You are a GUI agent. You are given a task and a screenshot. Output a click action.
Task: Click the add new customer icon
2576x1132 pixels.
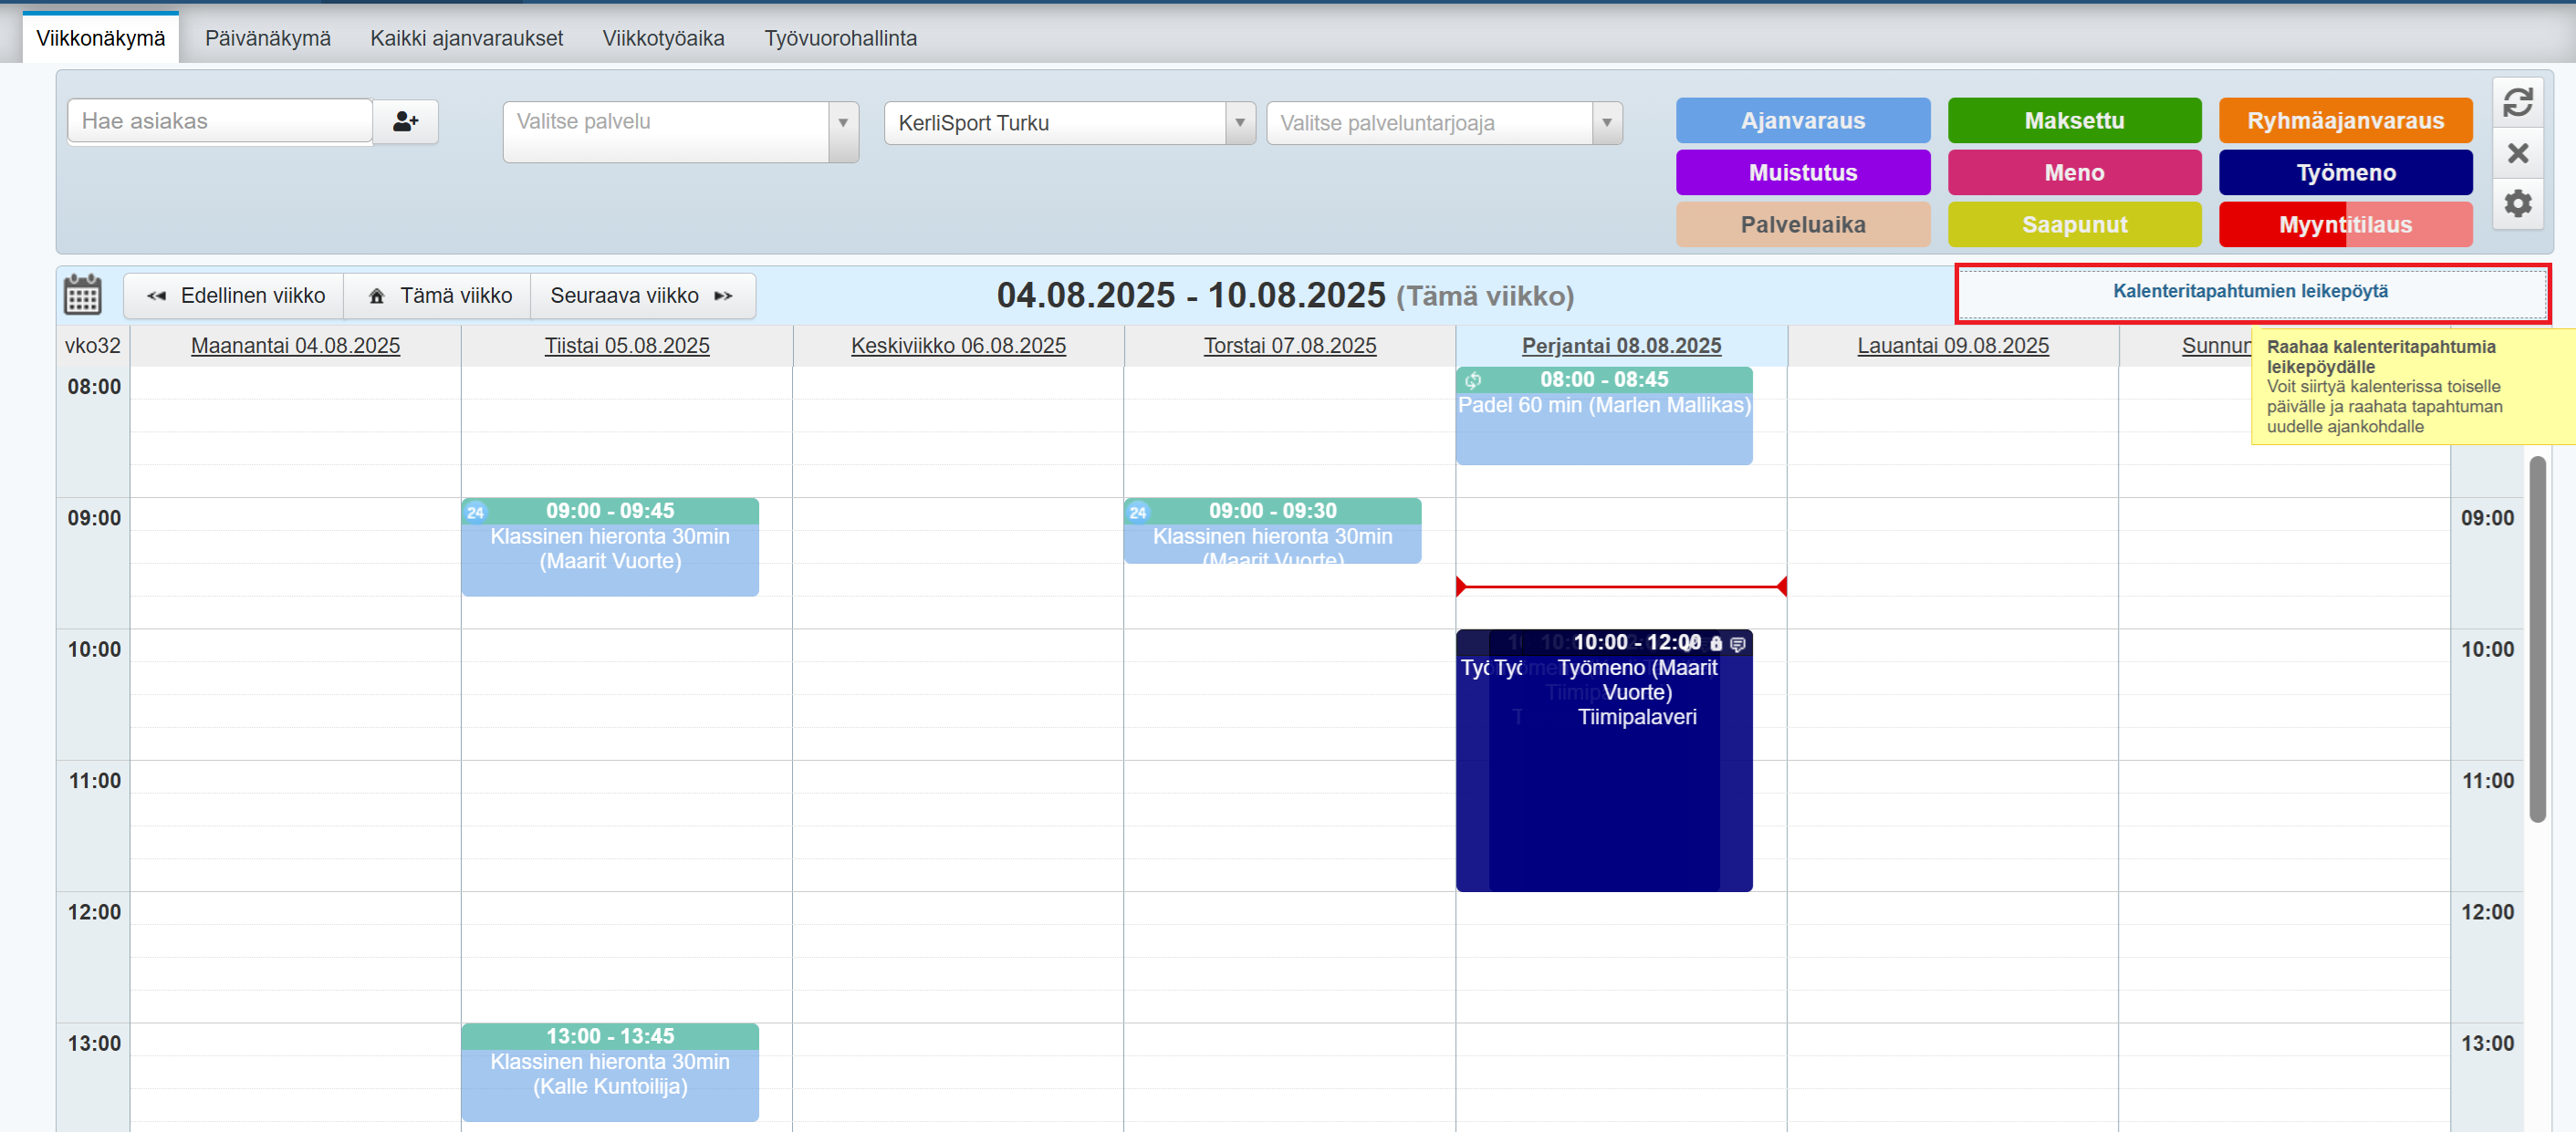pyautogui.click(x=405, y=121)
